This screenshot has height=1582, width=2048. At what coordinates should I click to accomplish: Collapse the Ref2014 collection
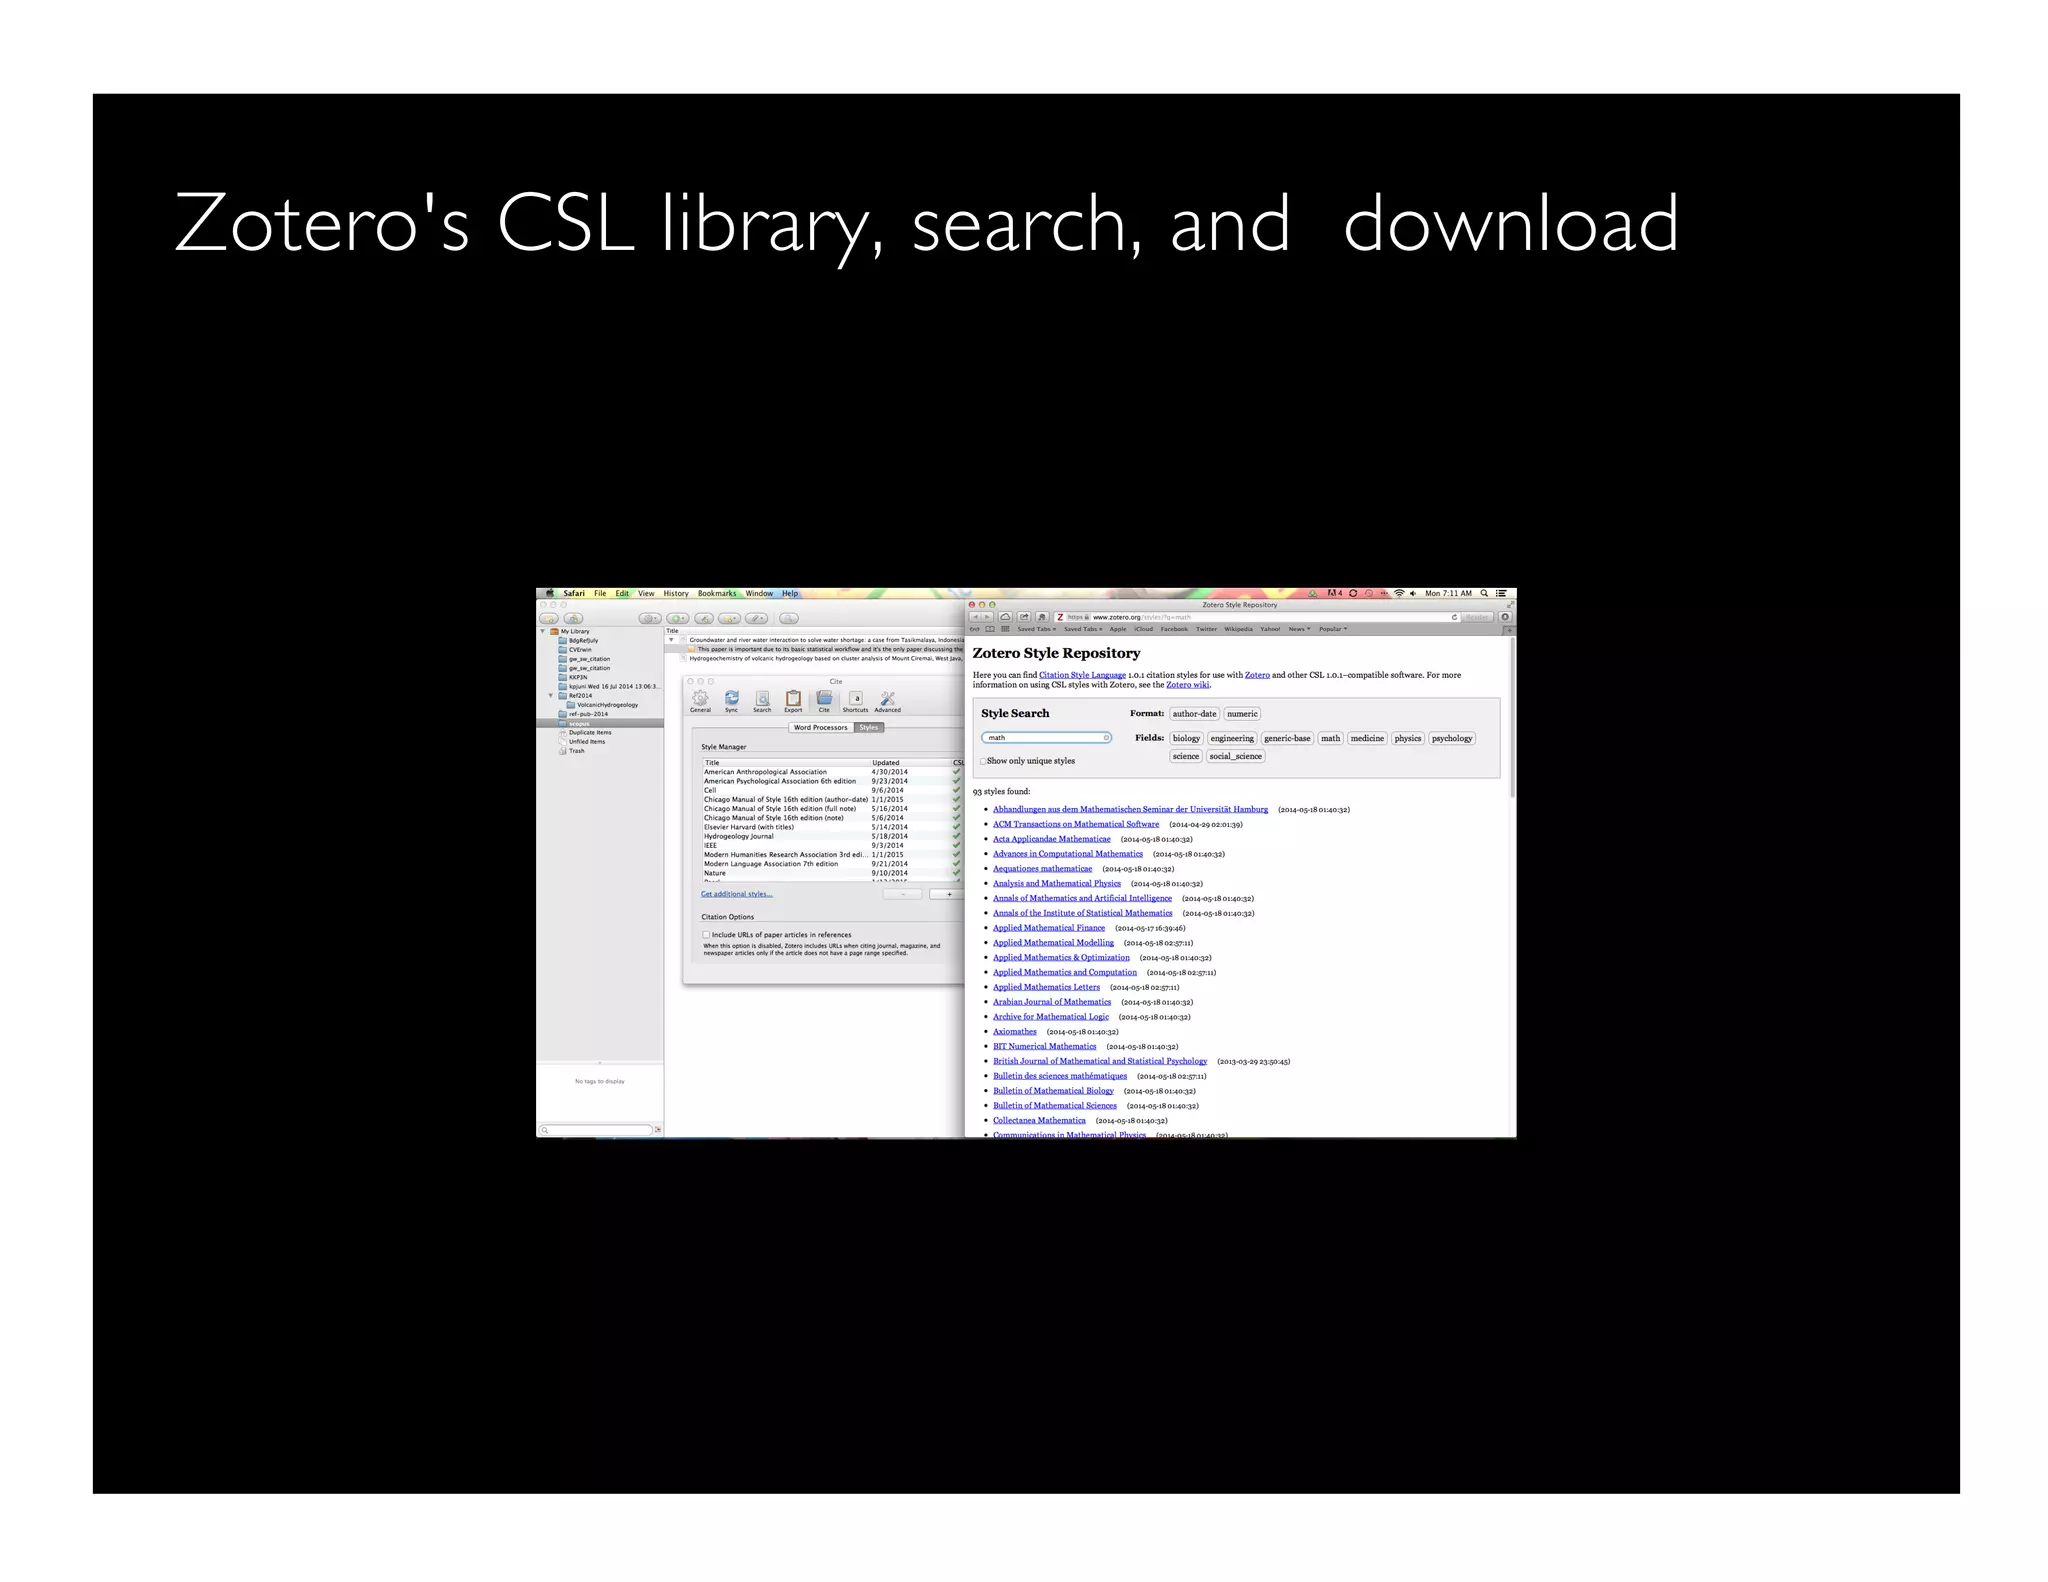551,695
